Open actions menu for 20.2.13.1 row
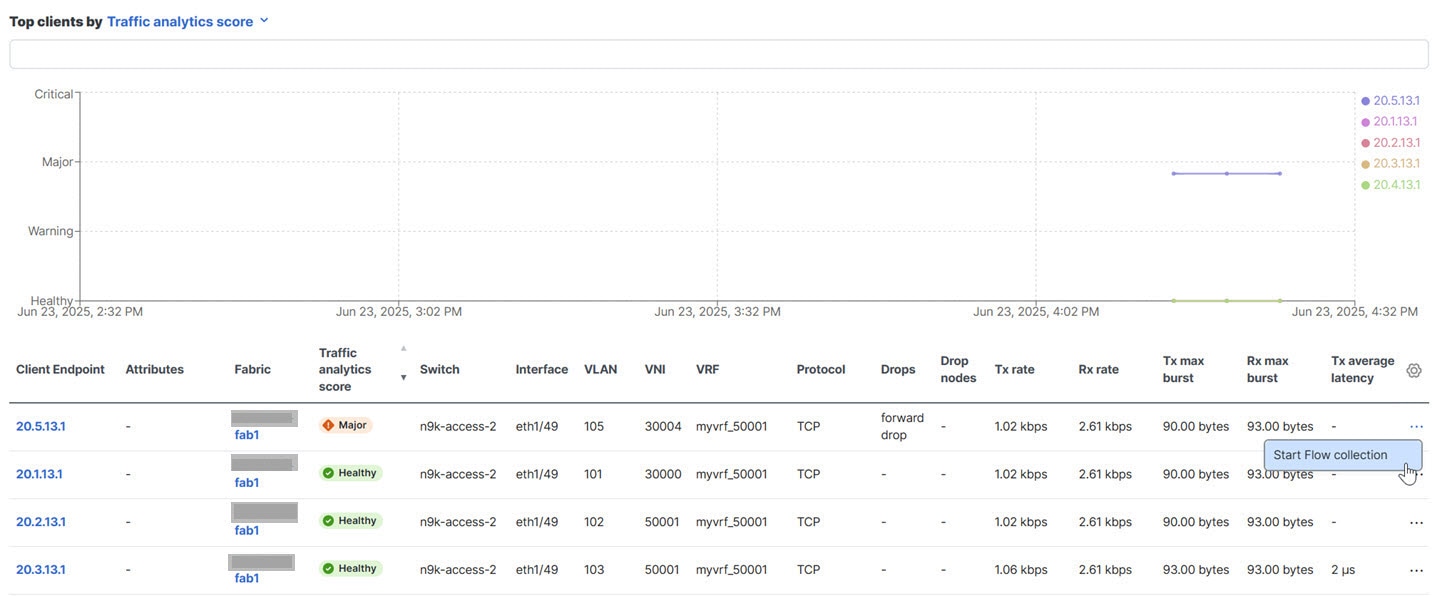The image size is (1447, 596). (1416, 522)
